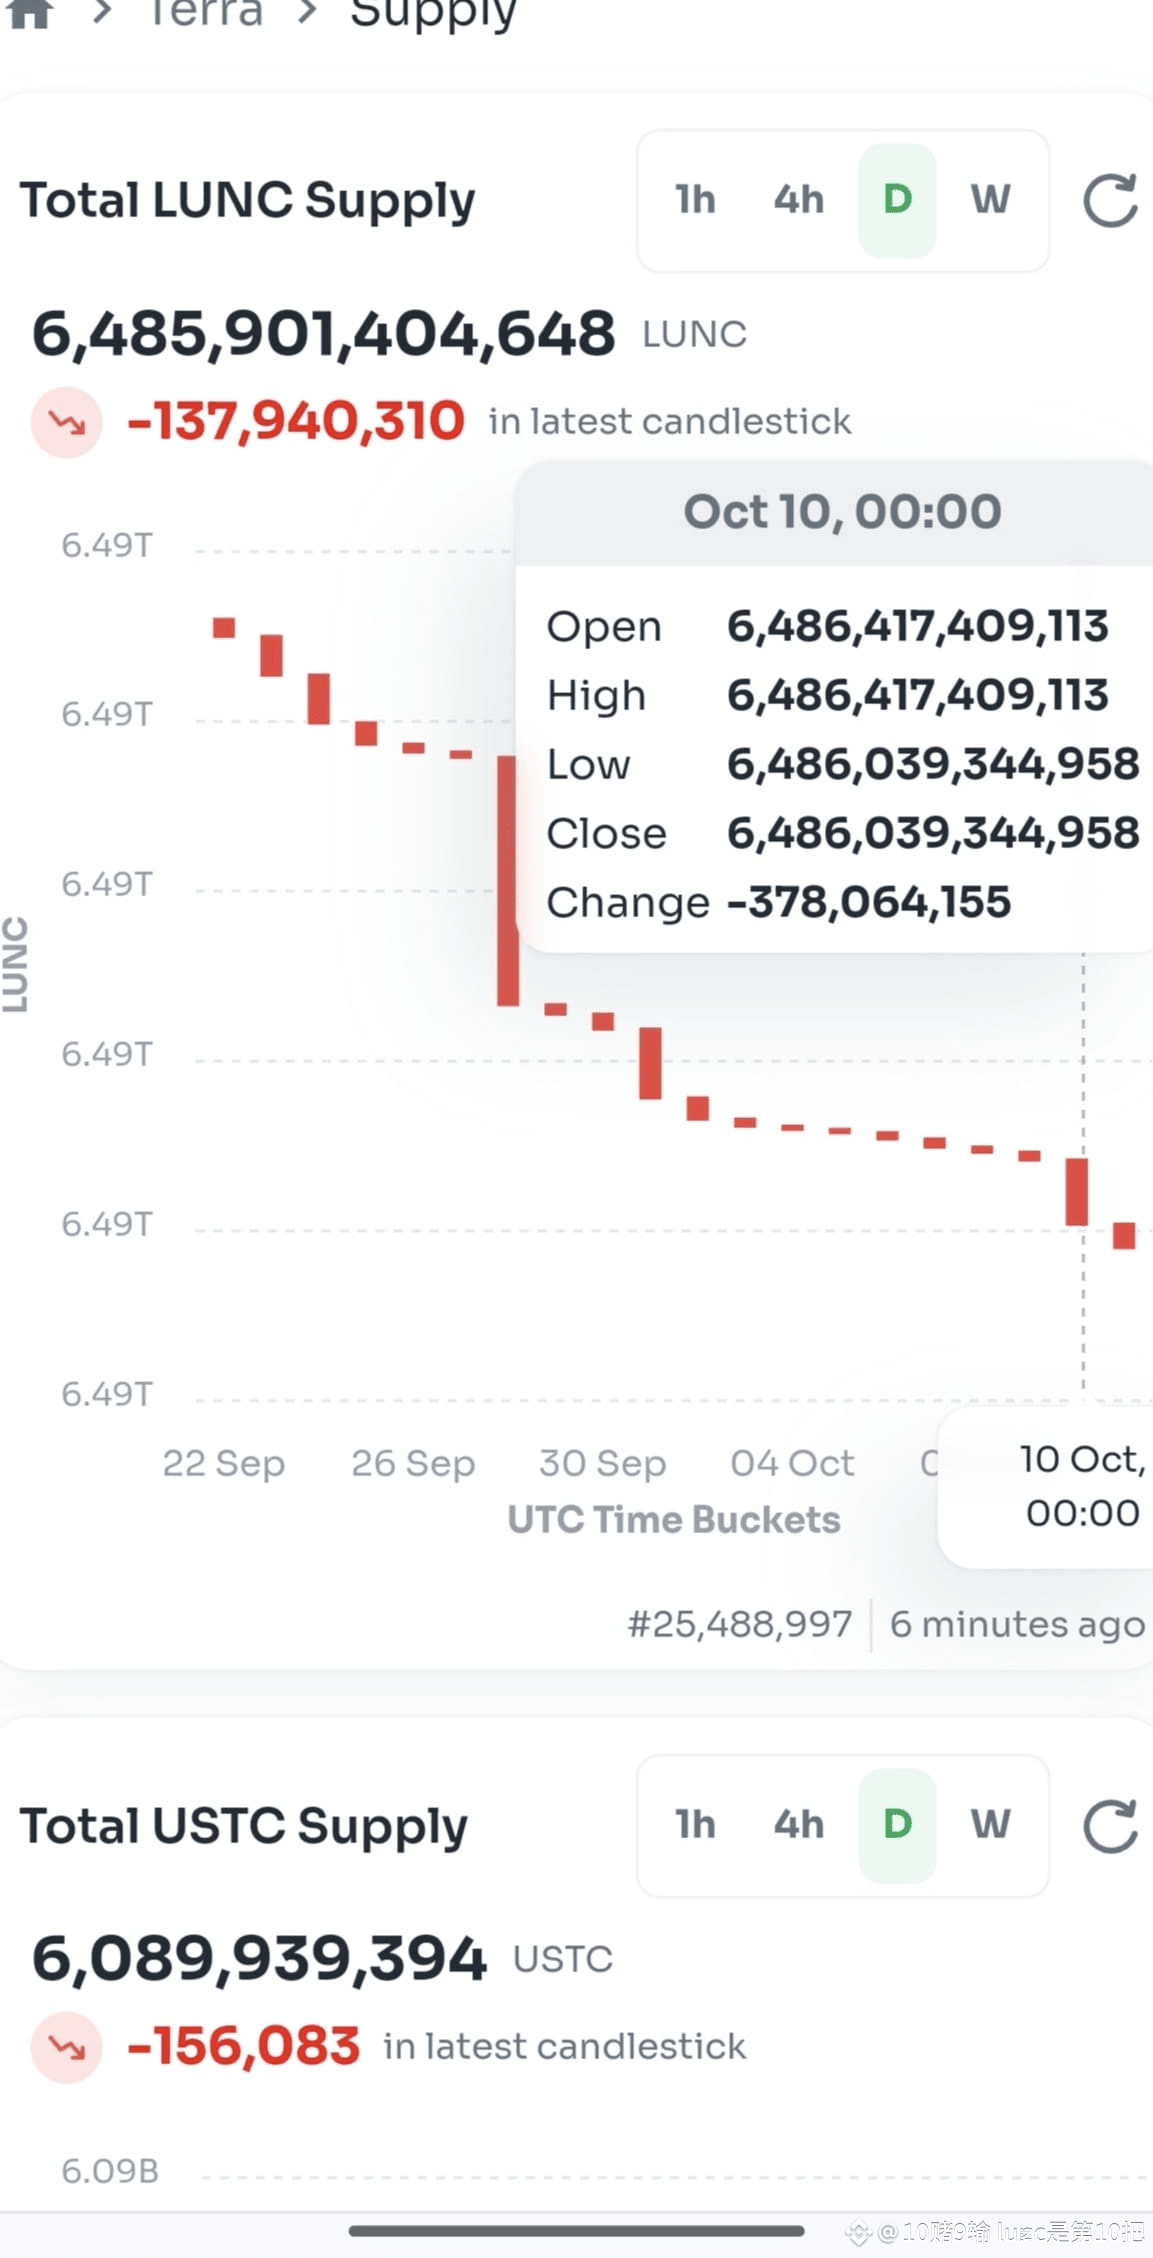The height and width of the screenshot is (2258, 1153).
Task: Open the Terra breadcrumb link
Action: click(x=206, y=13)
